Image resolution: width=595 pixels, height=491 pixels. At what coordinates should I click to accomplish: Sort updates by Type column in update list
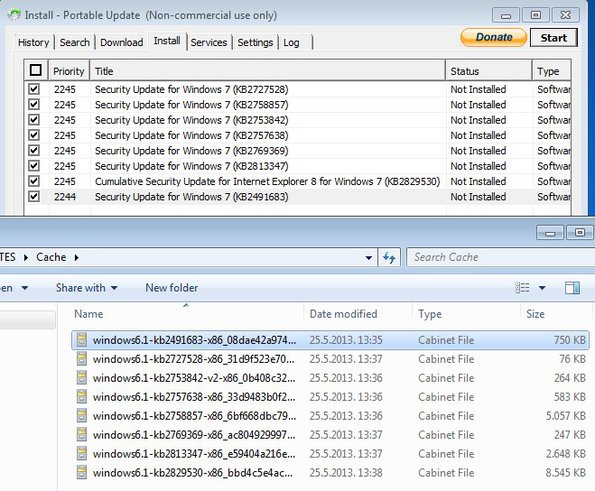552,71
